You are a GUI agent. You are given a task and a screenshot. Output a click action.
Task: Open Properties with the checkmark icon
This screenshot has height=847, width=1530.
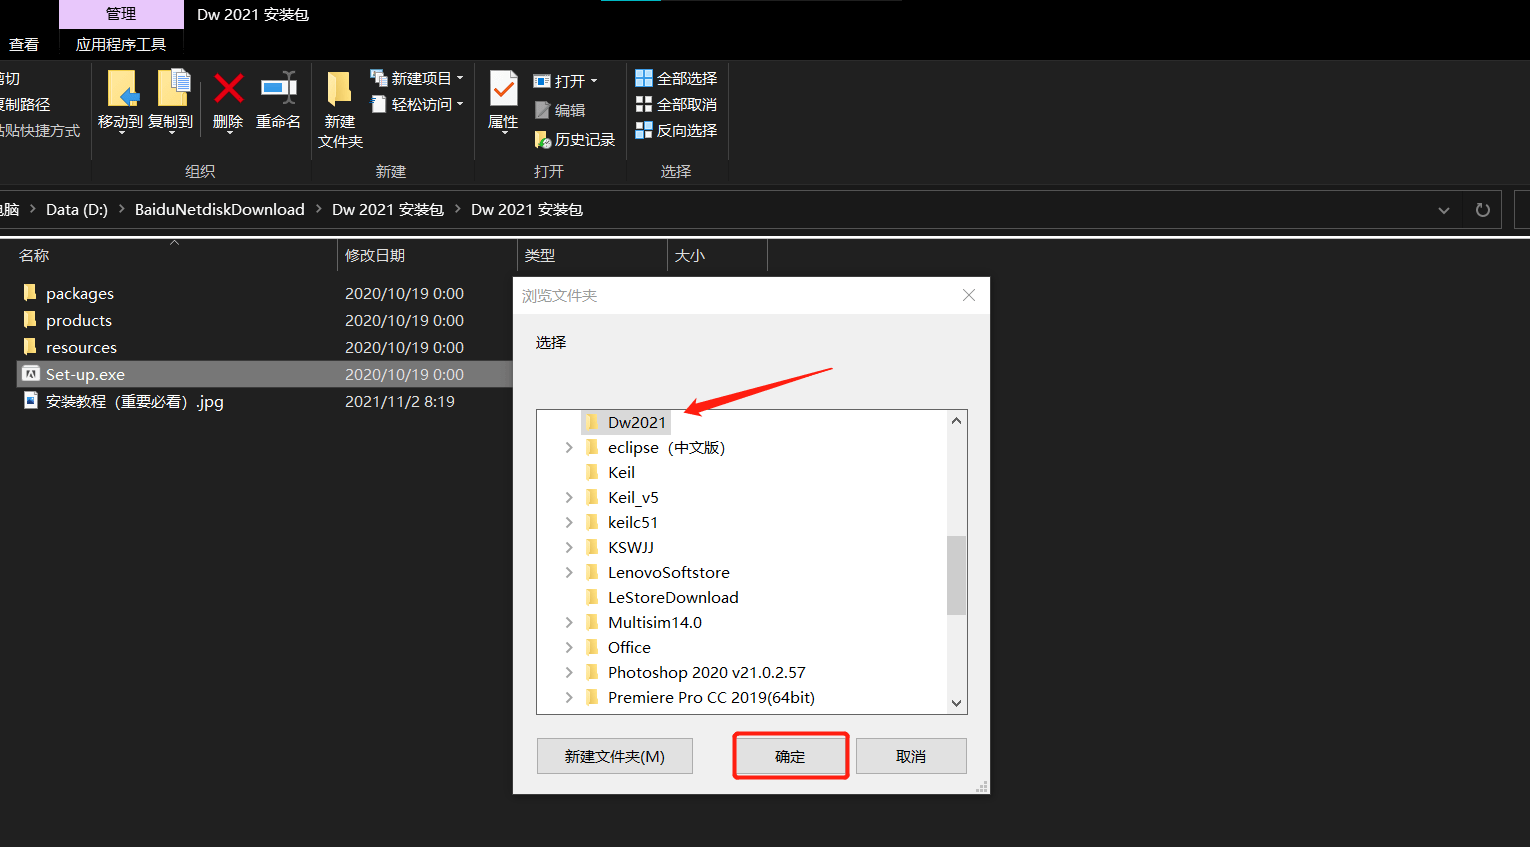pos(503,88)
